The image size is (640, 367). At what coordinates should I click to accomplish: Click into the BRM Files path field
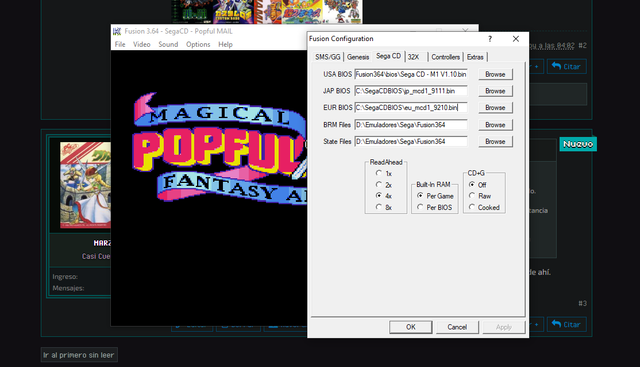coord(411,125)
